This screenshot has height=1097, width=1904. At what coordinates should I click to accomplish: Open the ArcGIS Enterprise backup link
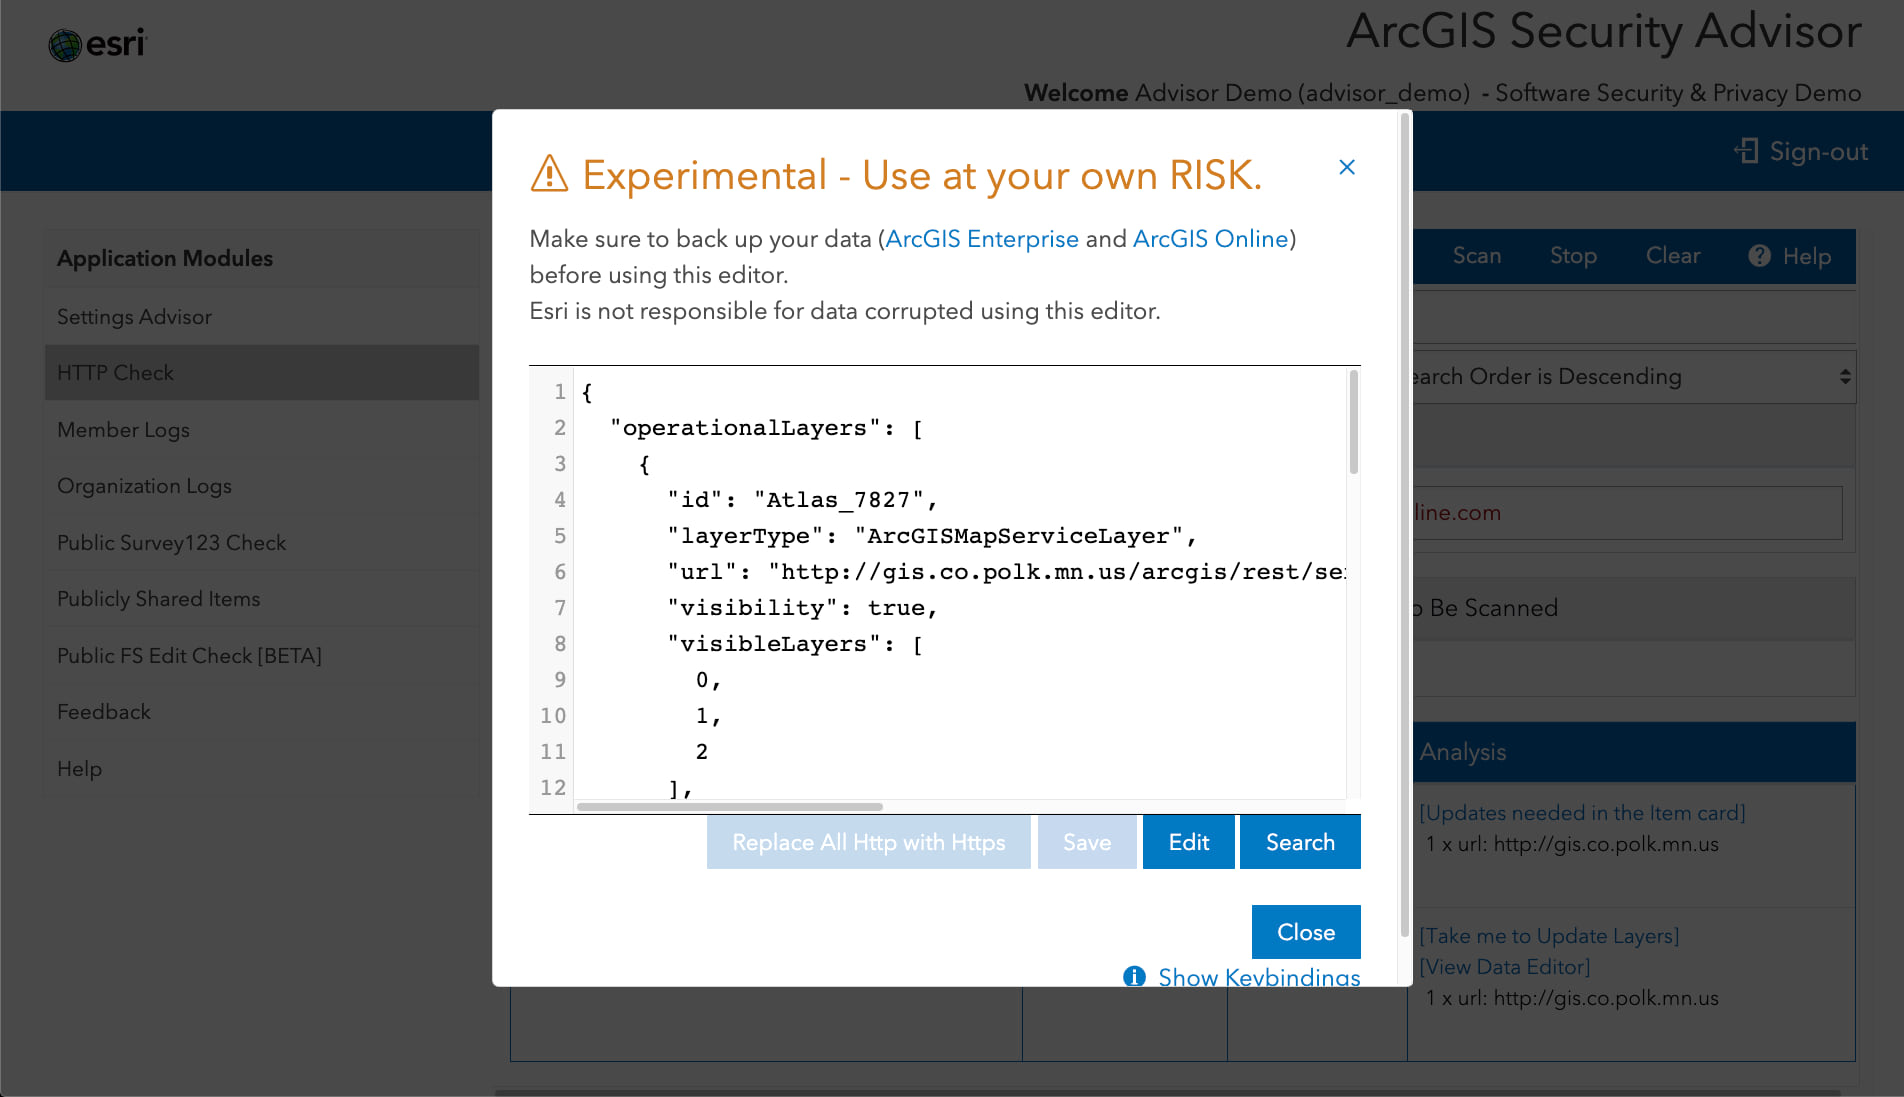pos(982,239)
